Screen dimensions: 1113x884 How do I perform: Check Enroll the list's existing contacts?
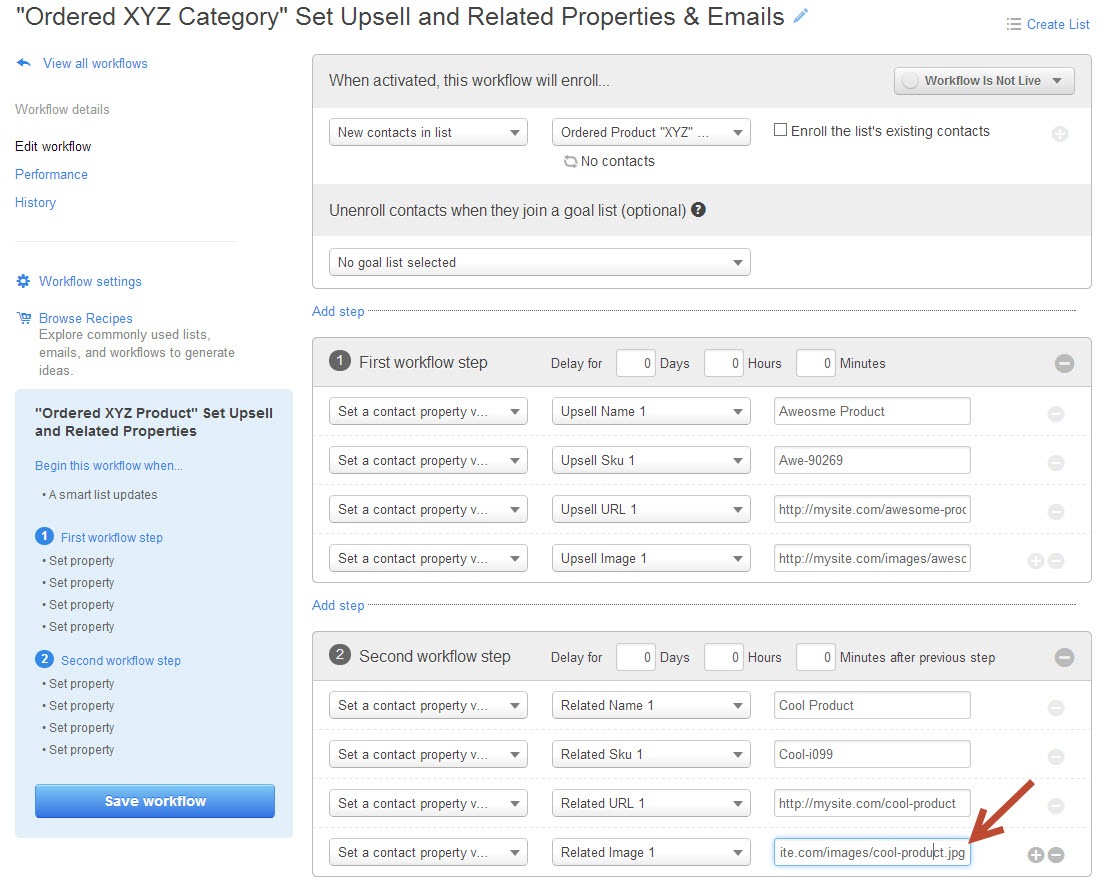[781, 130]
